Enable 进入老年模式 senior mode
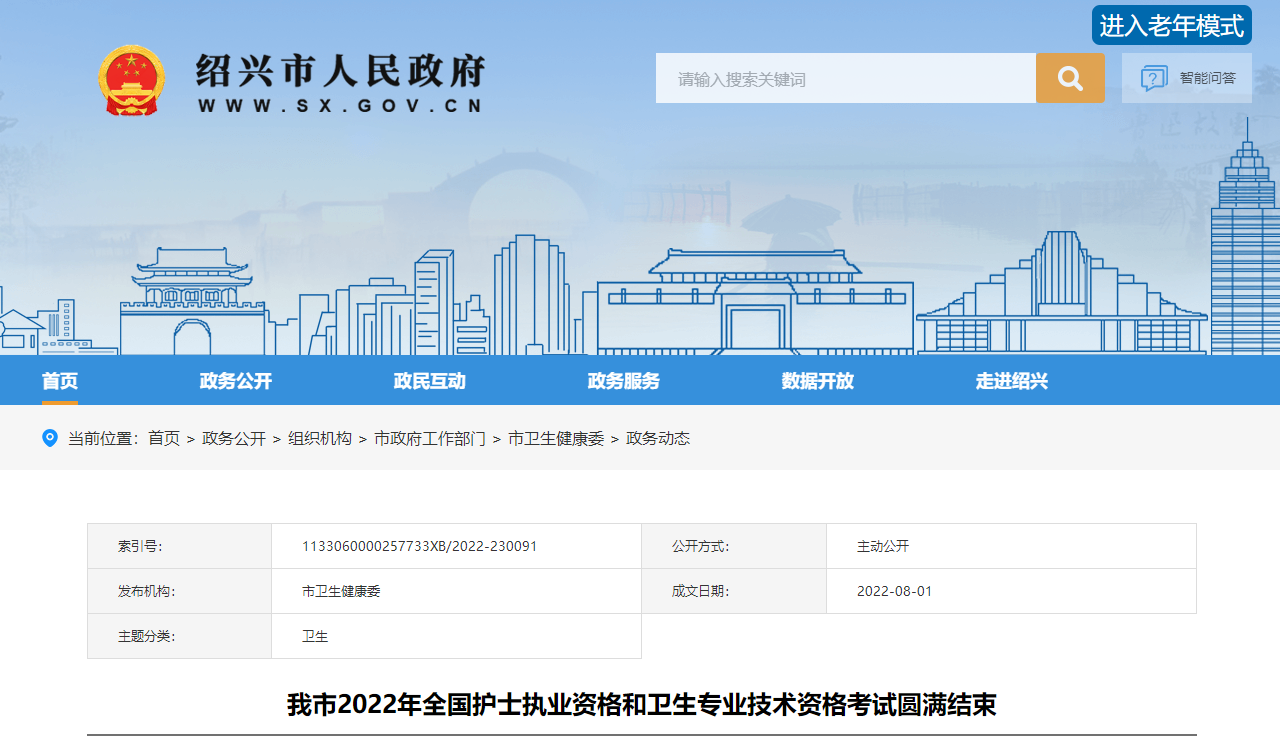1280x741 pixels. (1171, 26)
